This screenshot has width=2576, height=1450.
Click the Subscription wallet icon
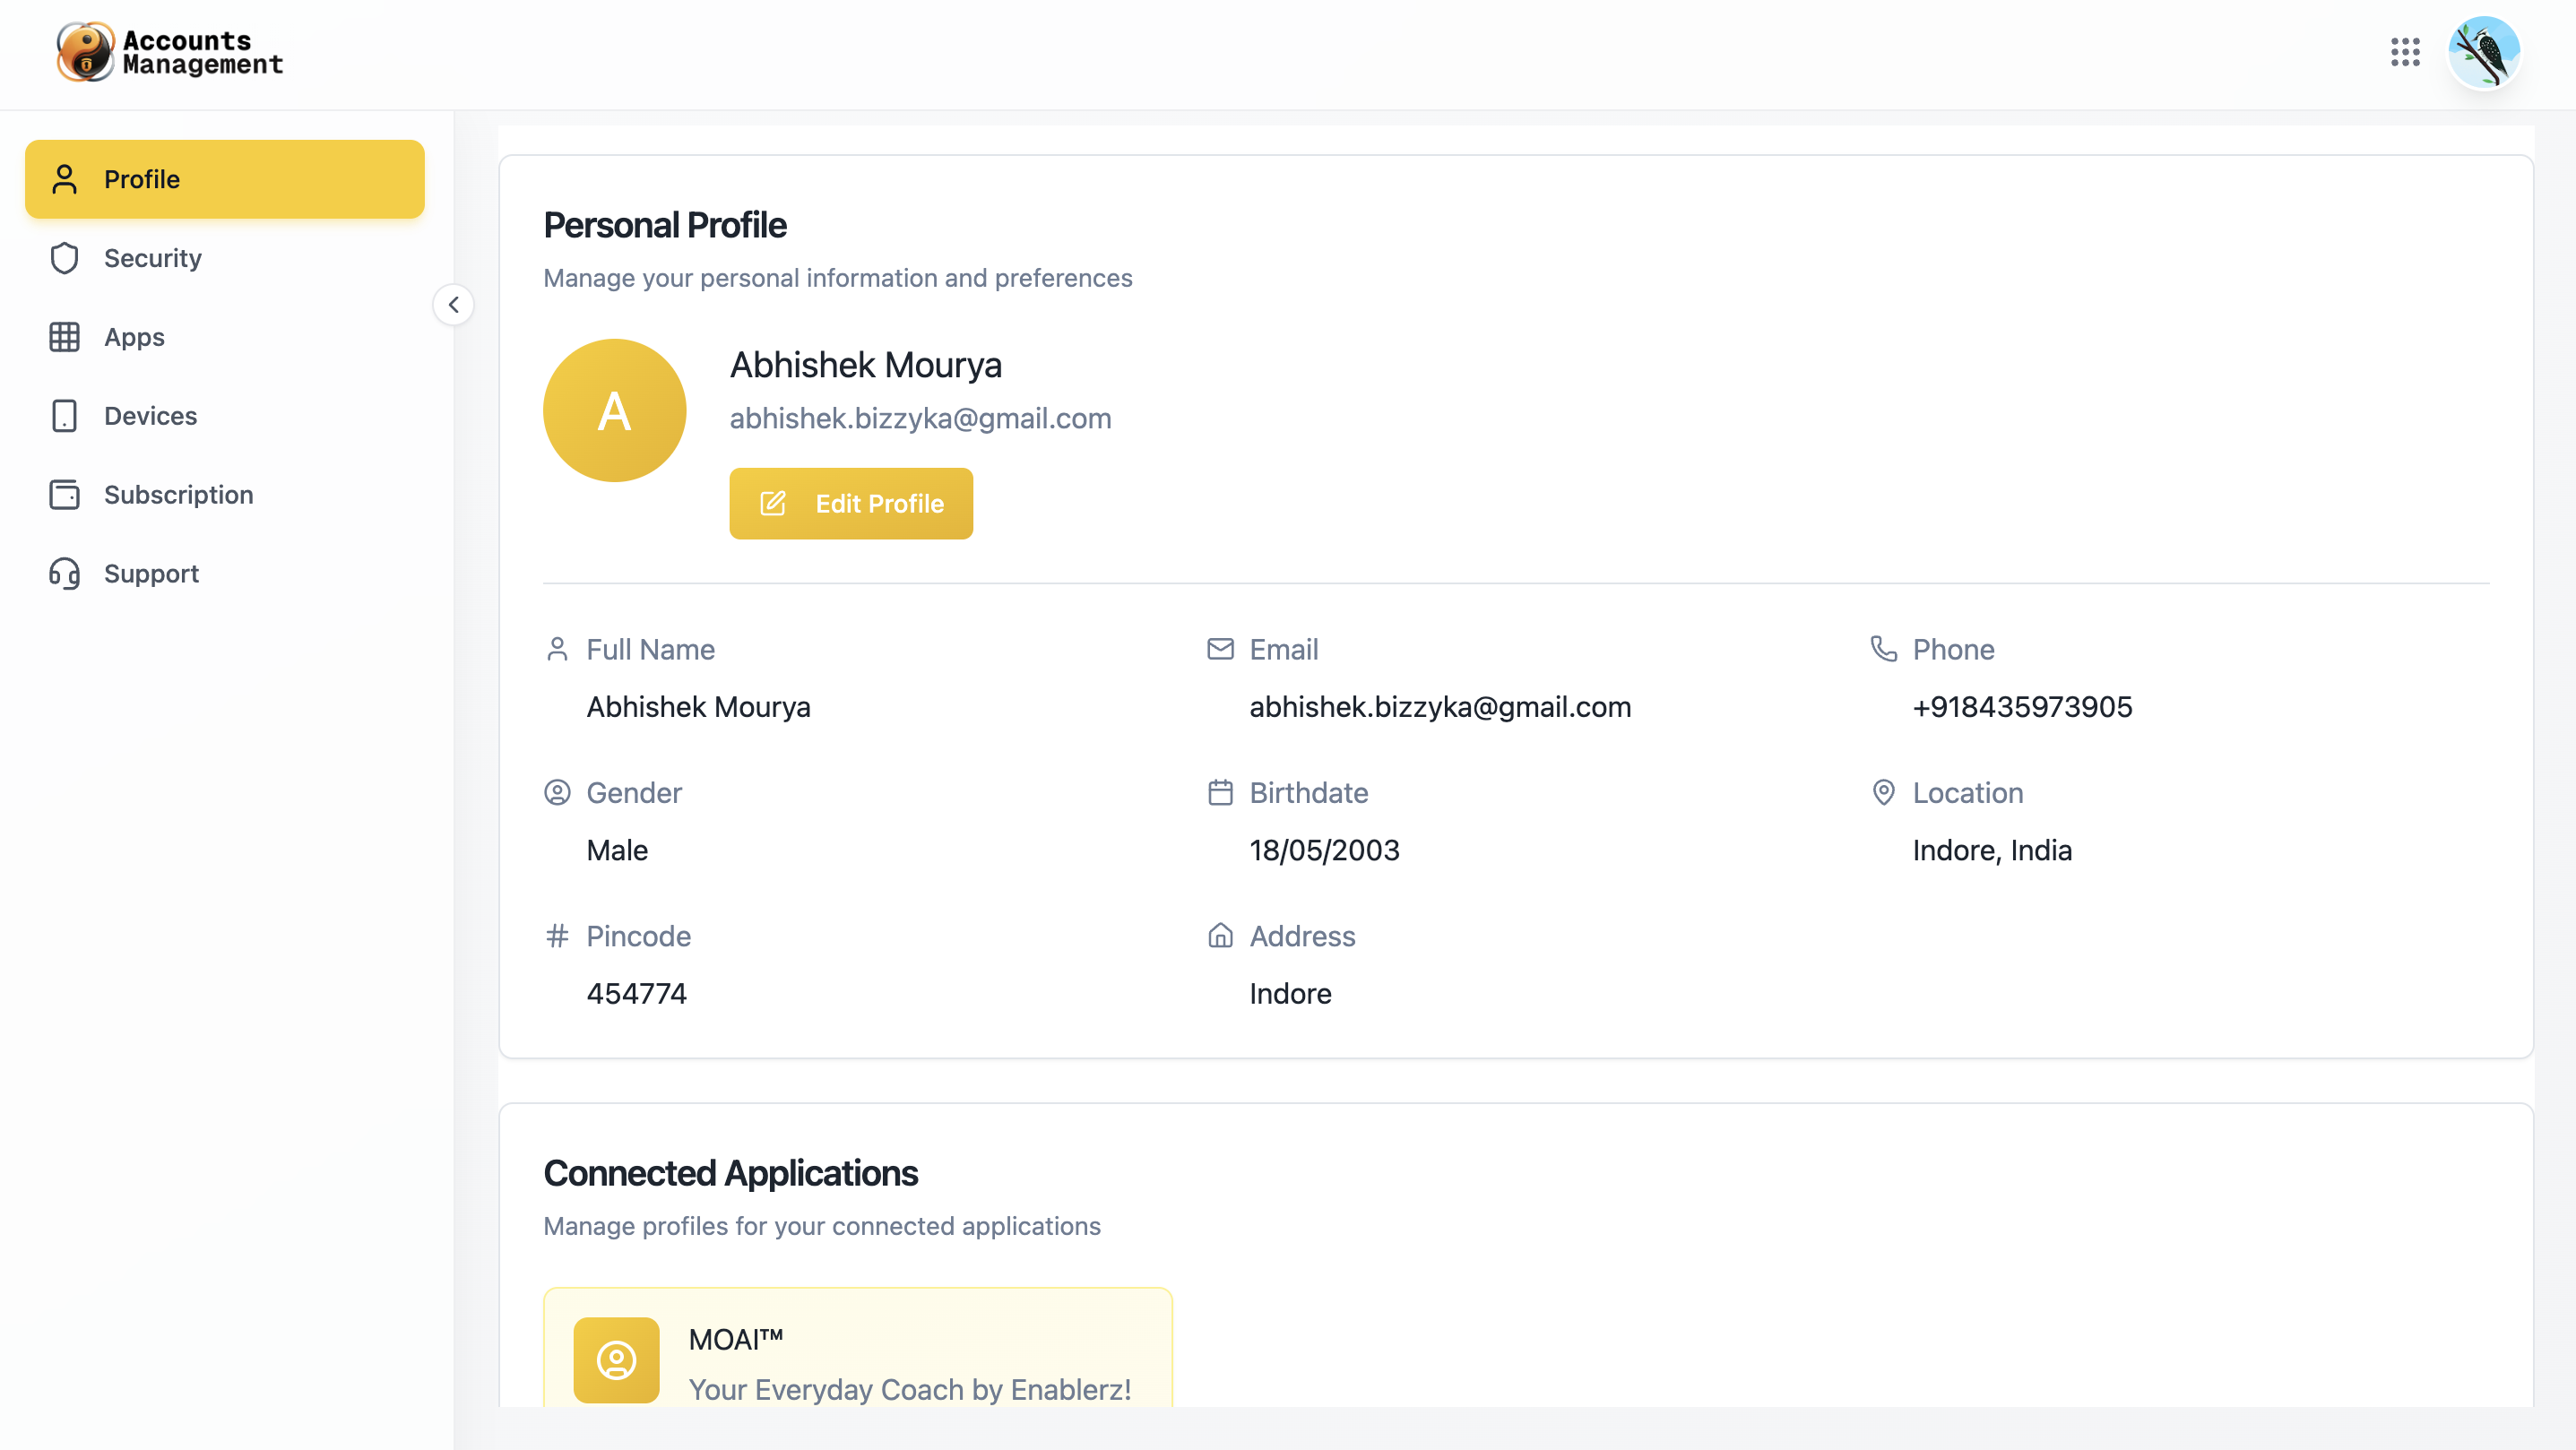(64, 495)
